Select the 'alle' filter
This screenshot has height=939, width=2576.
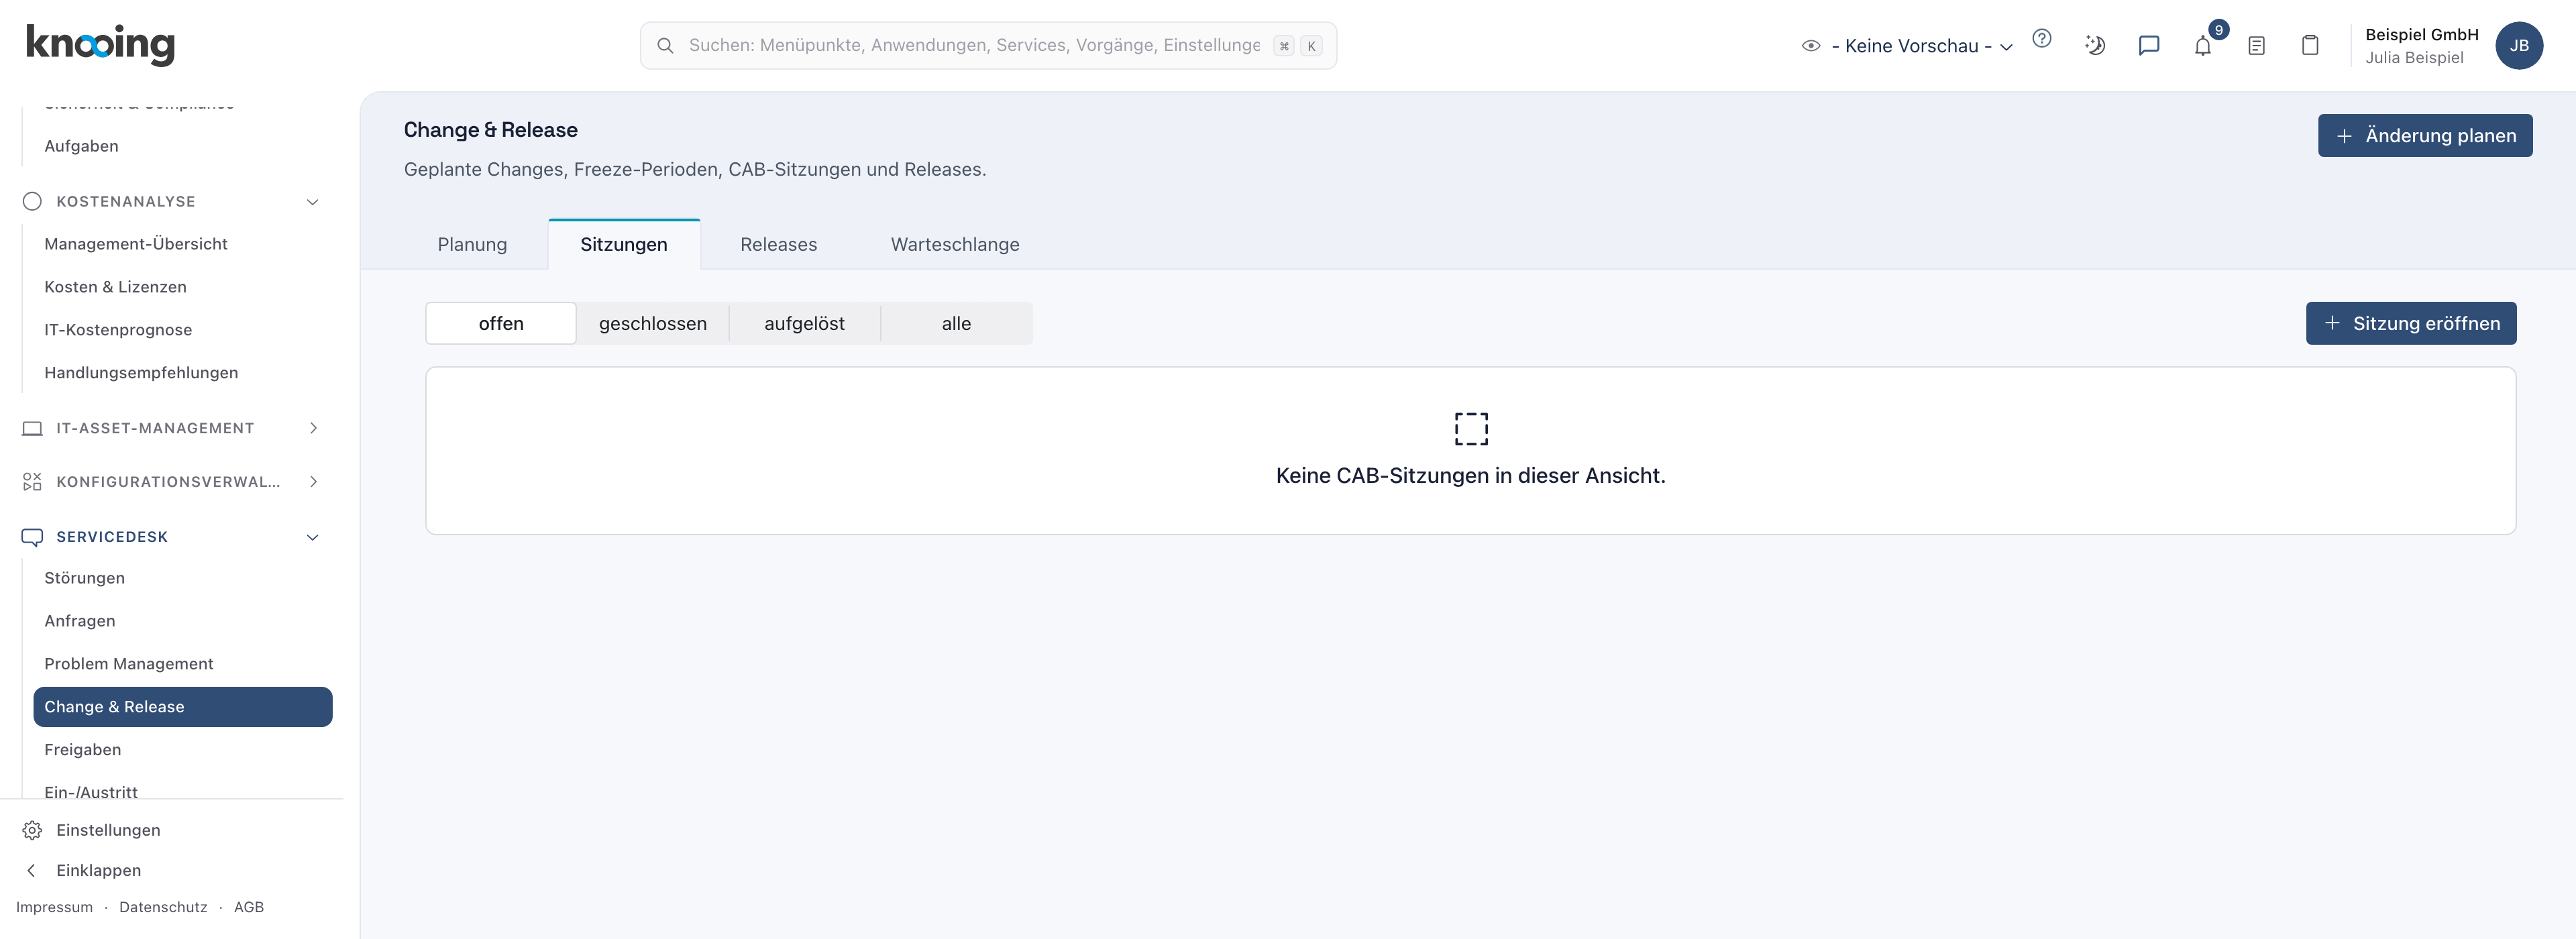pyautogui.click(x=957, y=323)
